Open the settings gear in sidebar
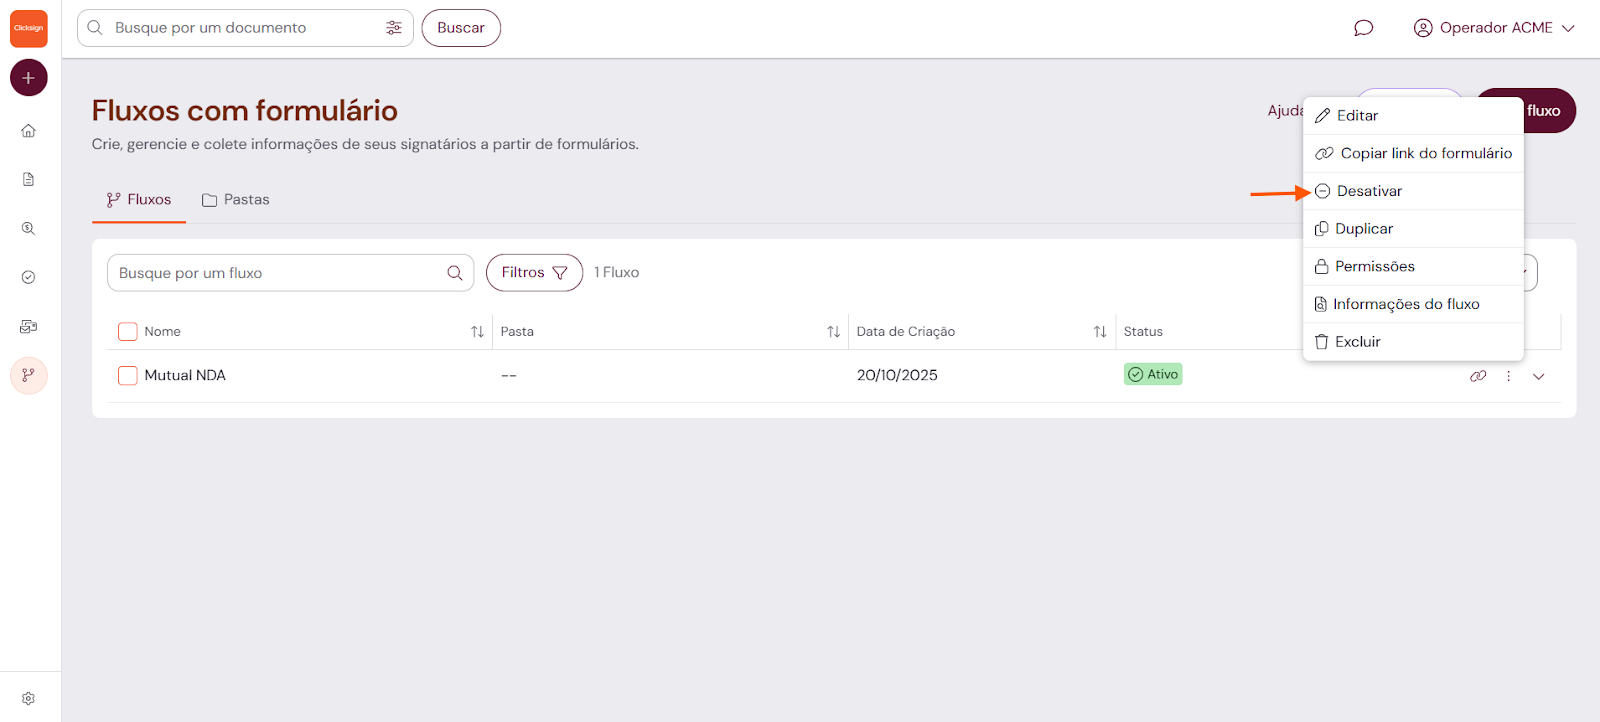 click(x=29, y=698)
